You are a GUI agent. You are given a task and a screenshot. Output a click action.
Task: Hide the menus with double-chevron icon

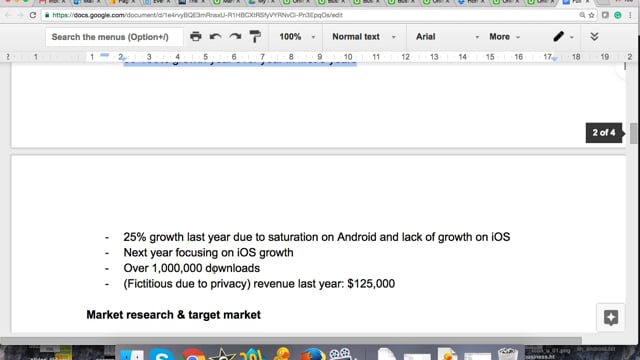click(594, 37)
